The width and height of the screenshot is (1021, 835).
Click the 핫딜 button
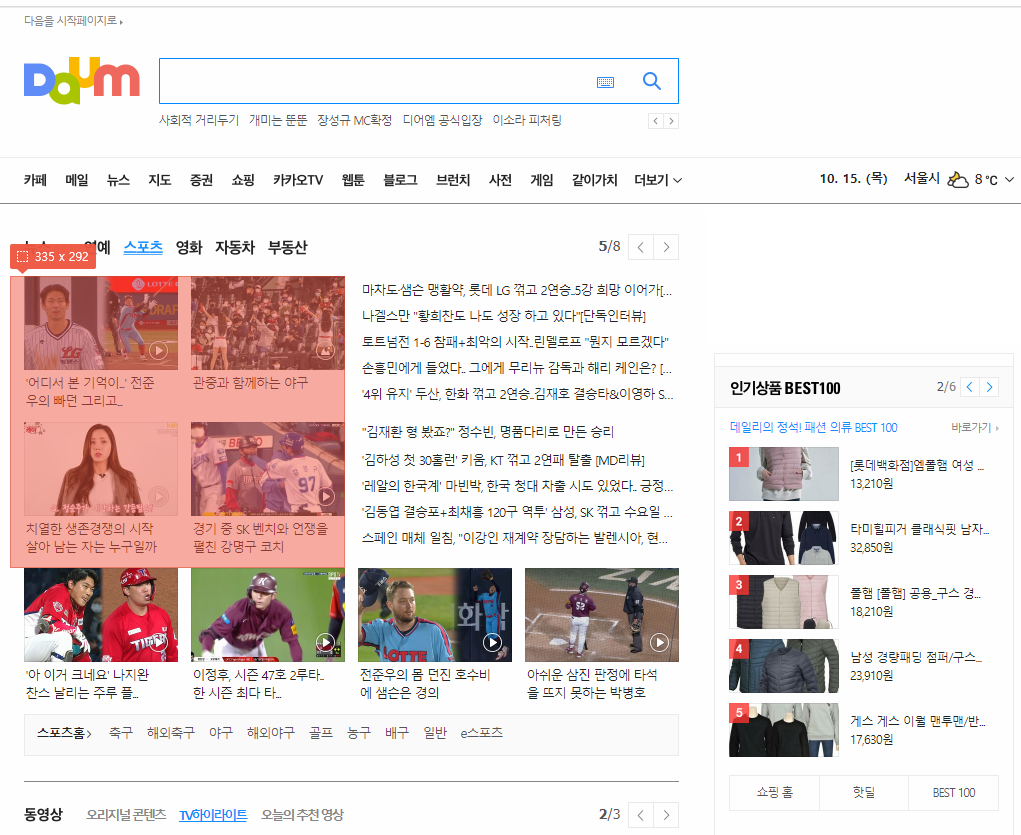point(863,793)
